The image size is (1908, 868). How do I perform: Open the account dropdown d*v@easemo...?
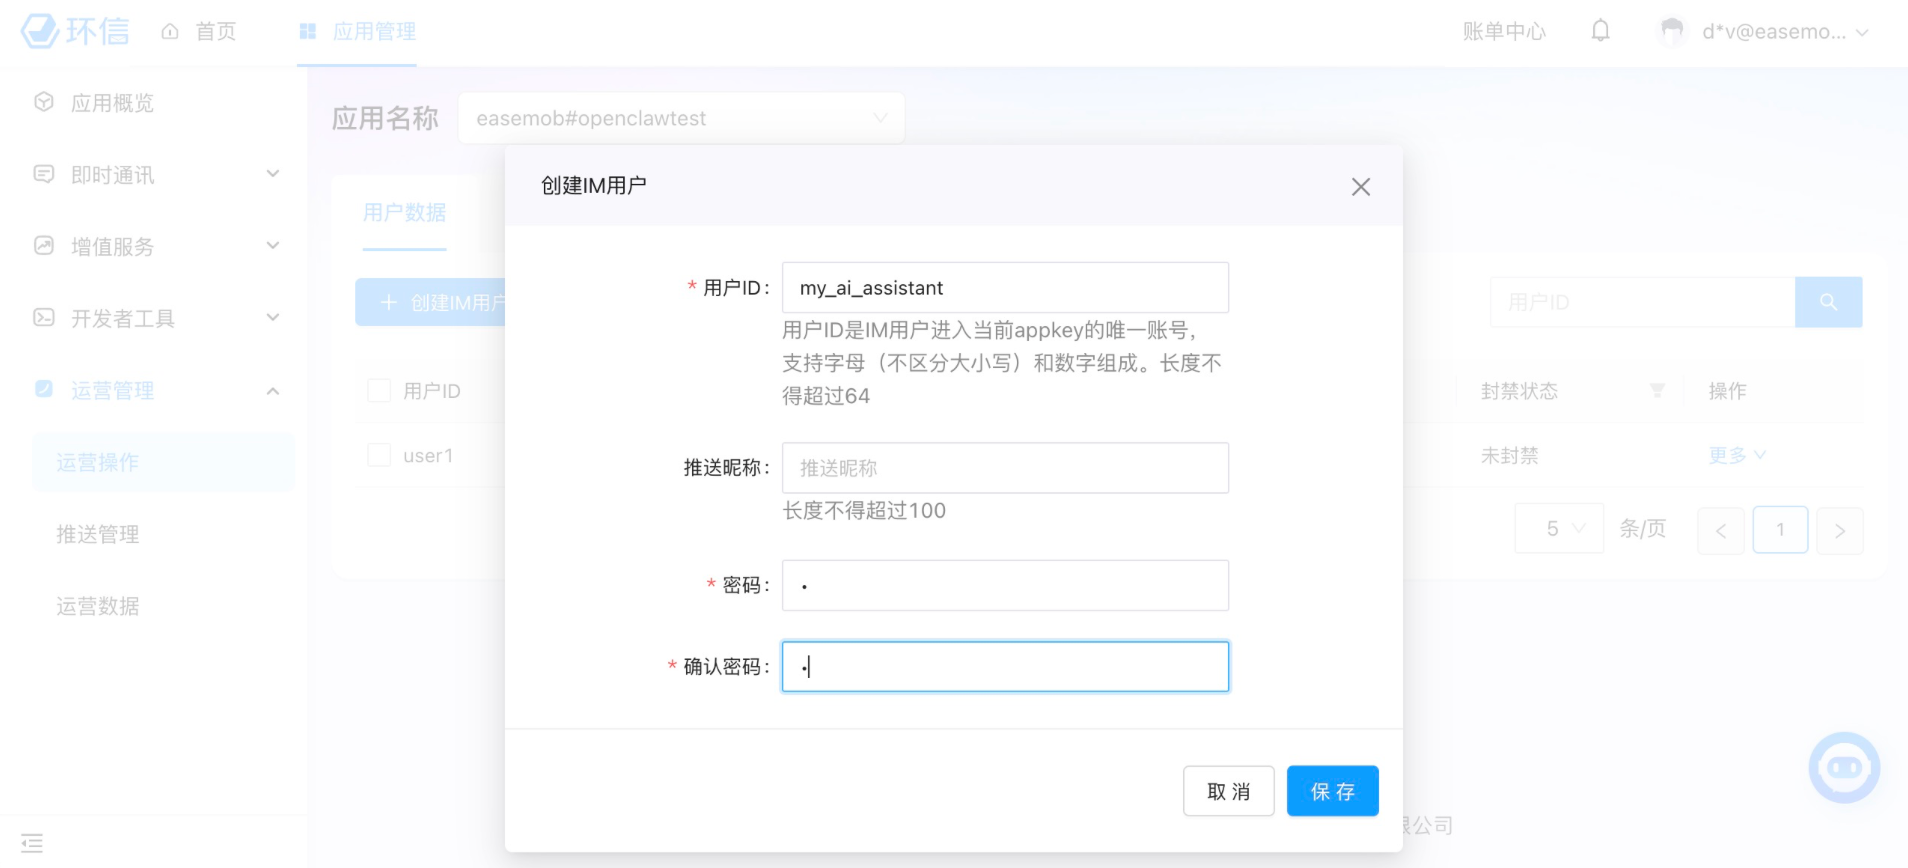pos(1785,31)
